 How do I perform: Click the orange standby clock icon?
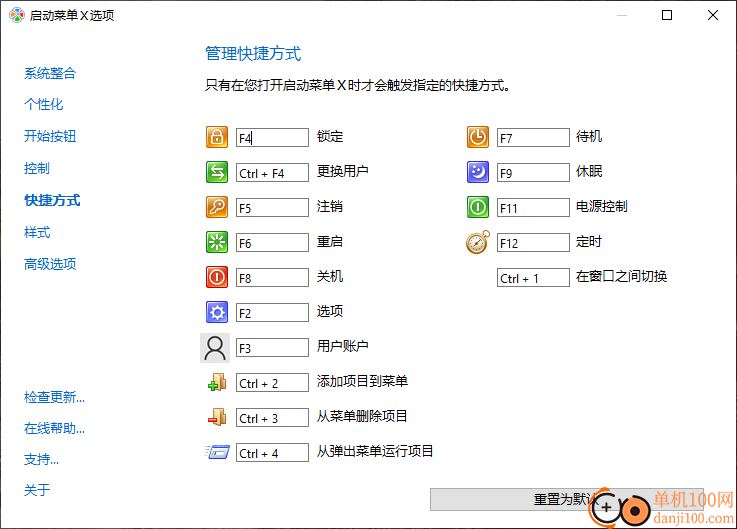coord(478,137)
